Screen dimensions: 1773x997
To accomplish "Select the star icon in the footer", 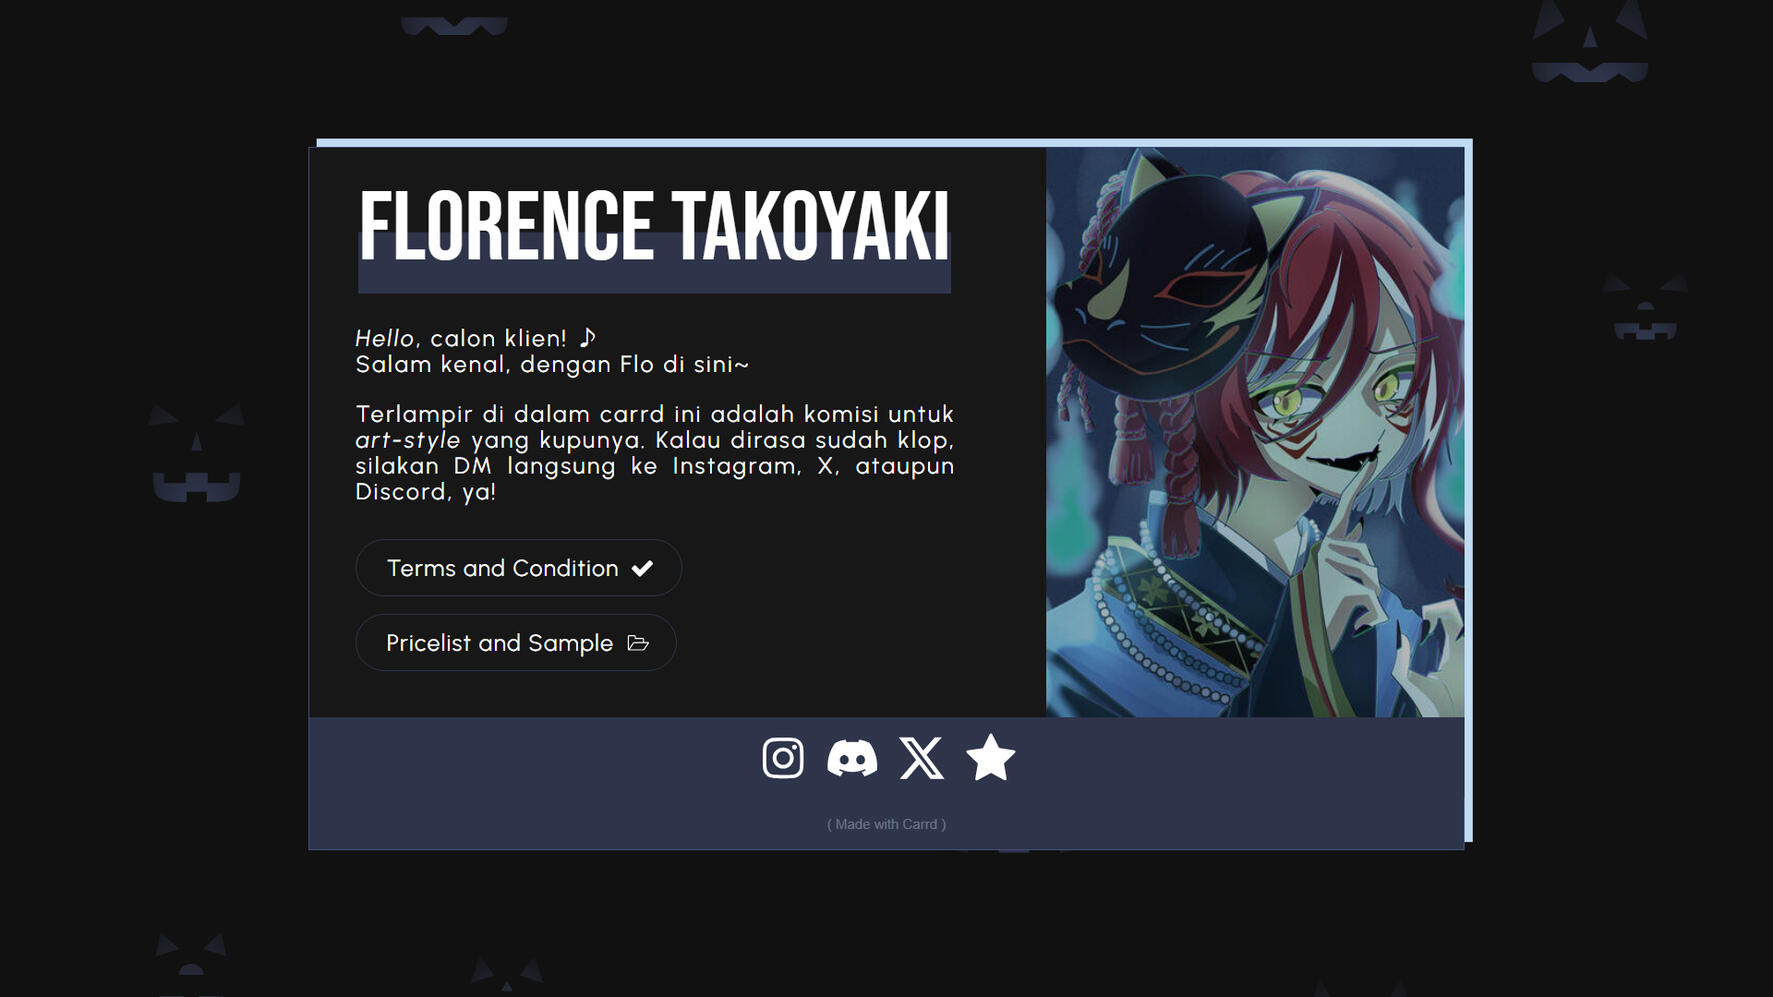I will pos(989,759).
